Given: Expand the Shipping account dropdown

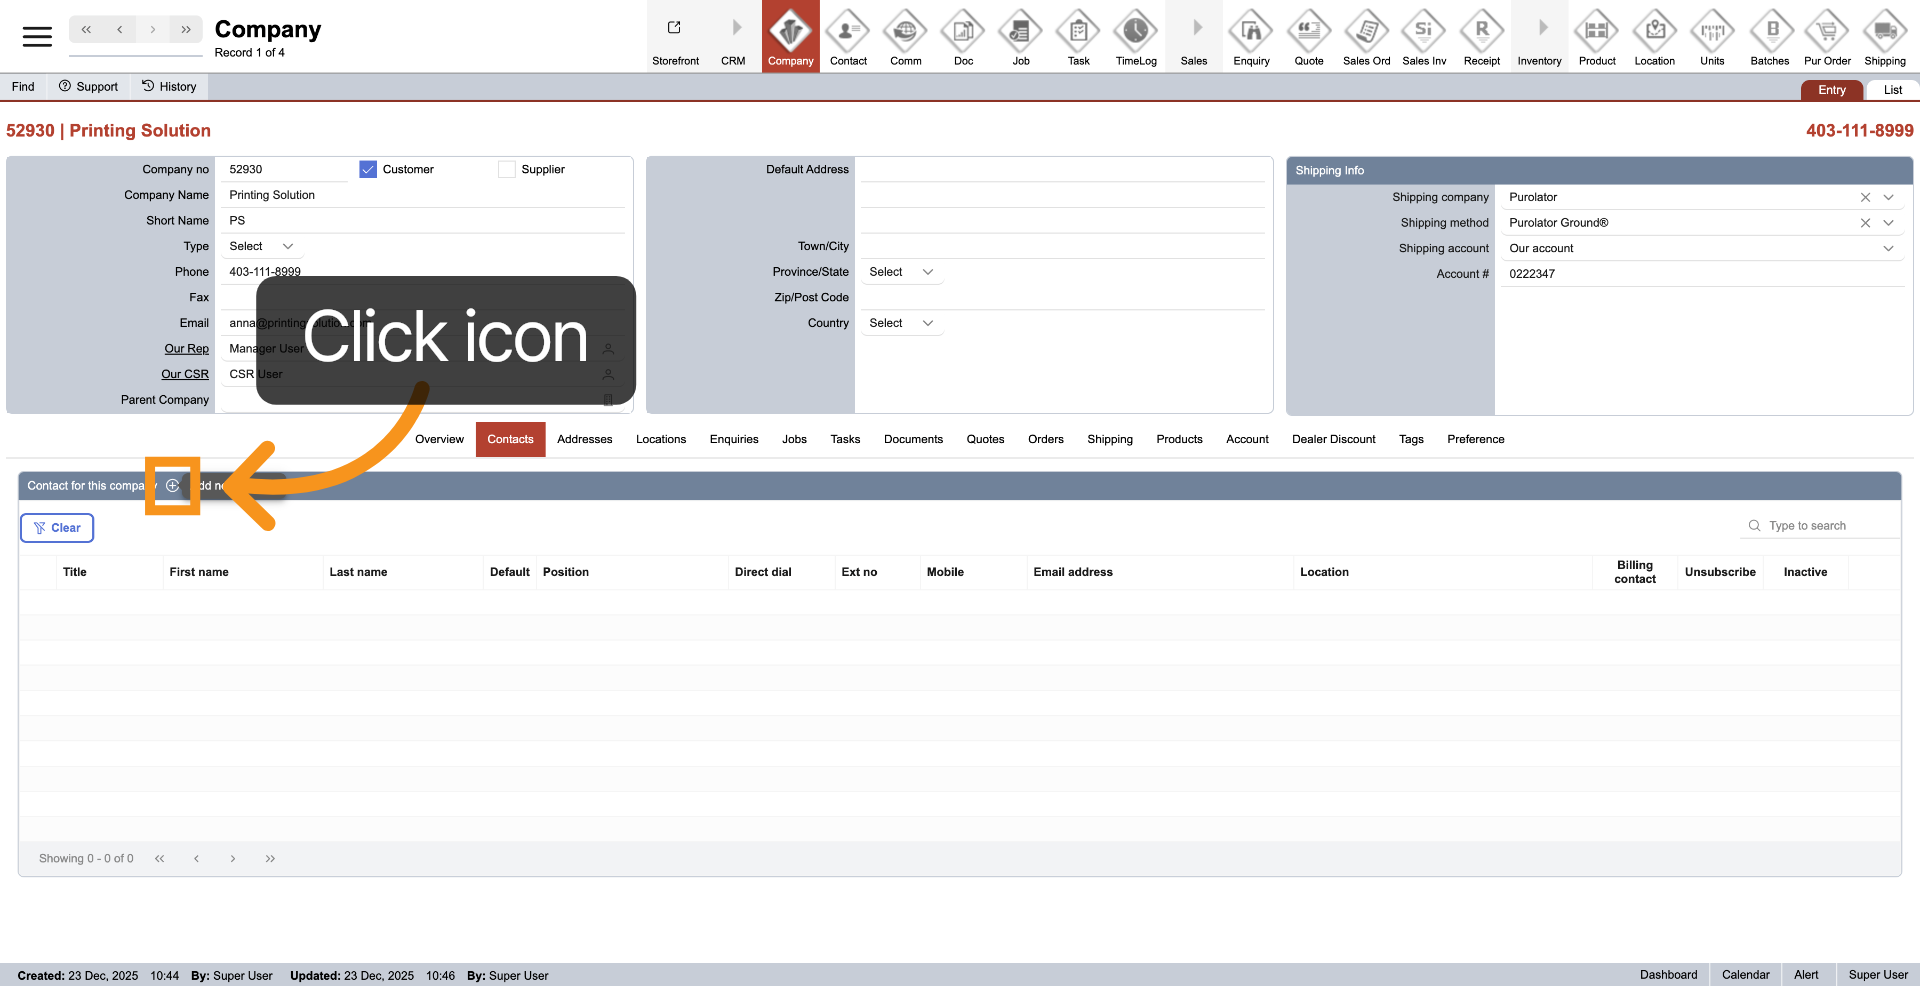Looking at the screenshot, I should [1888, 249].
